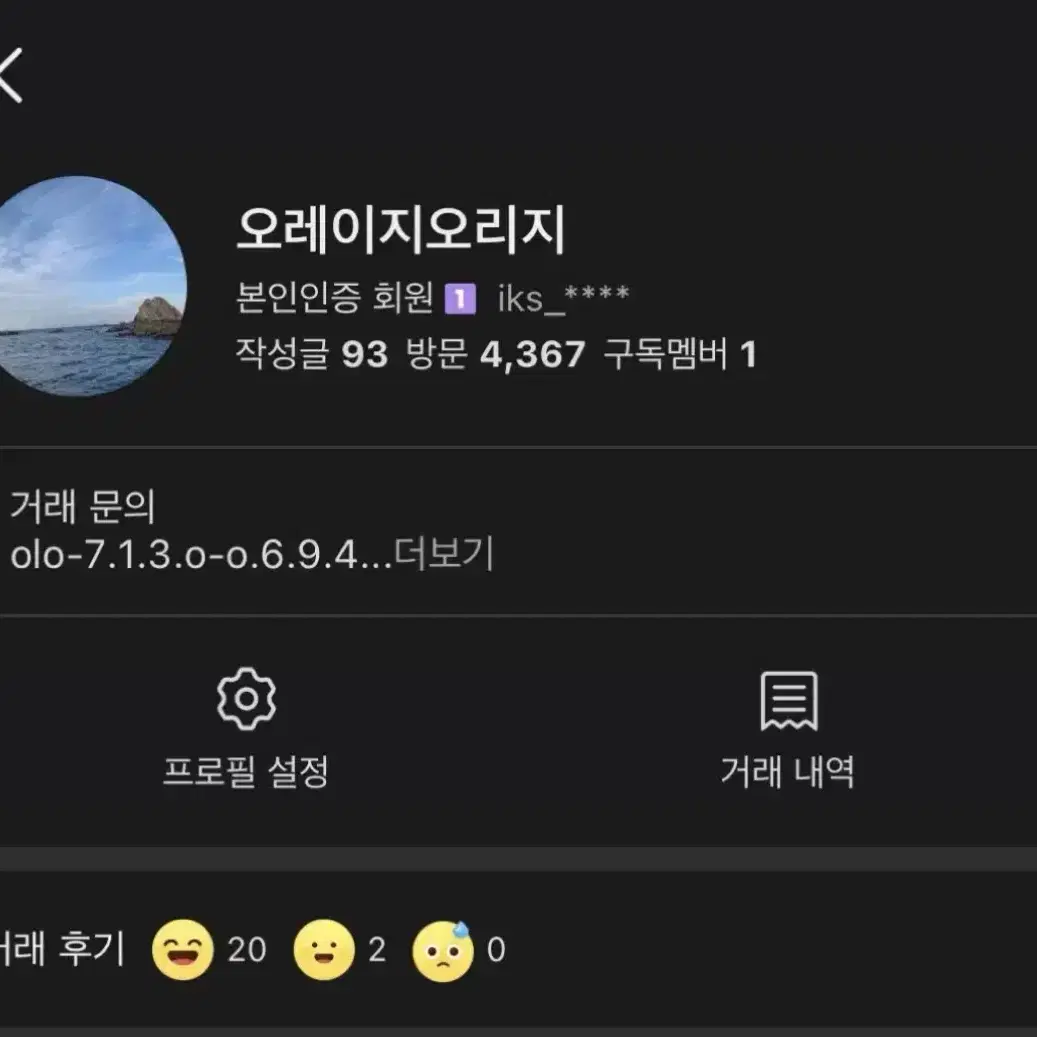Image resolution: width=1037 pixels, height=1037 pixels.
Task: Tap the 거래 문의 heading
Action: click(83, 507)
